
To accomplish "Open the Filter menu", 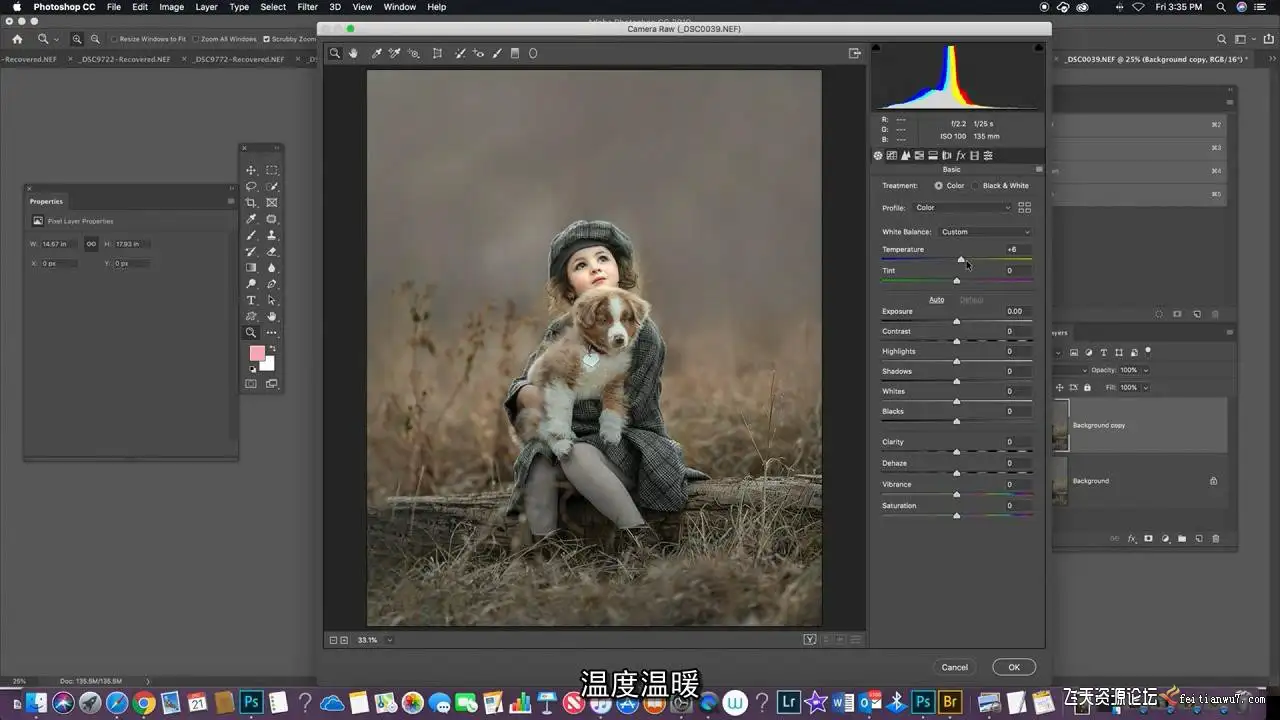I will [307, 7].
